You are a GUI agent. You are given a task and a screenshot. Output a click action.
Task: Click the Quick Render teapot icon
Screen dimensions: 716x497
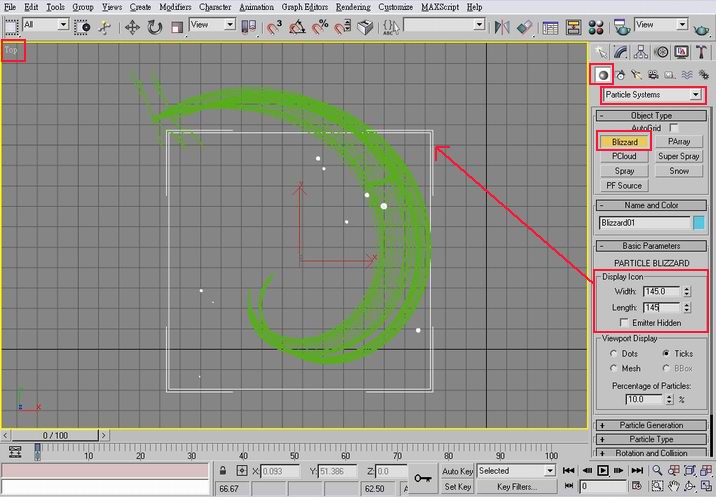pyautogui.click(x=701, y=28)
